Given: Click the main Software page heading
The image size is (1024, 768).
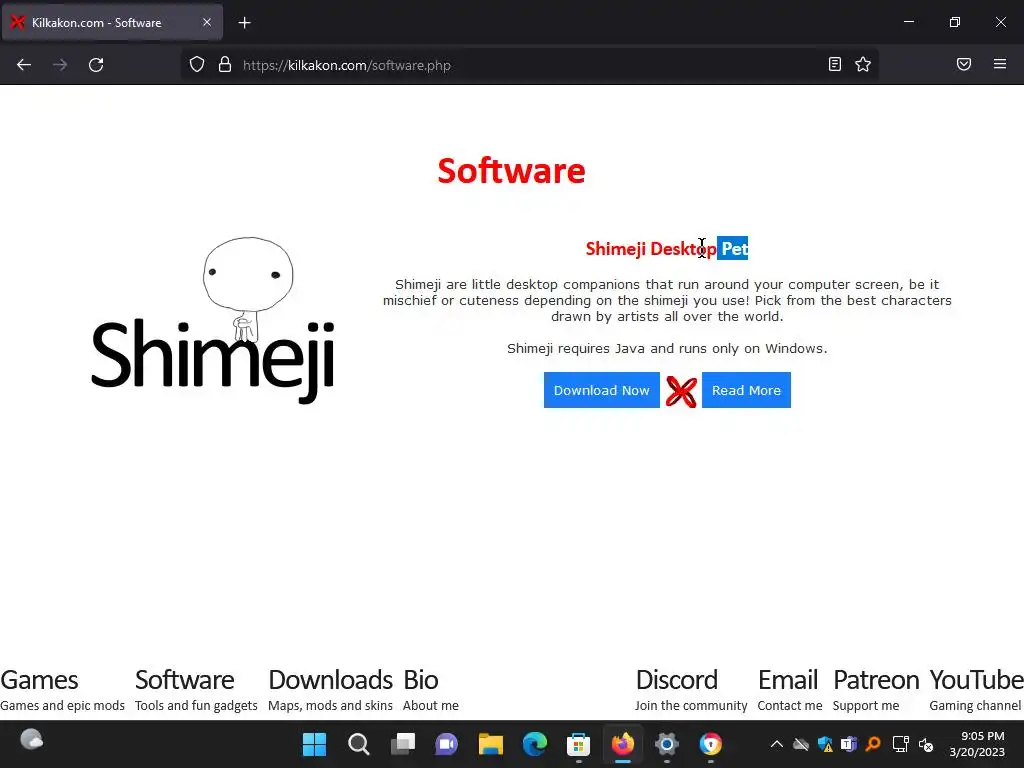Looking at the screenshot, I should coord(511,170).
